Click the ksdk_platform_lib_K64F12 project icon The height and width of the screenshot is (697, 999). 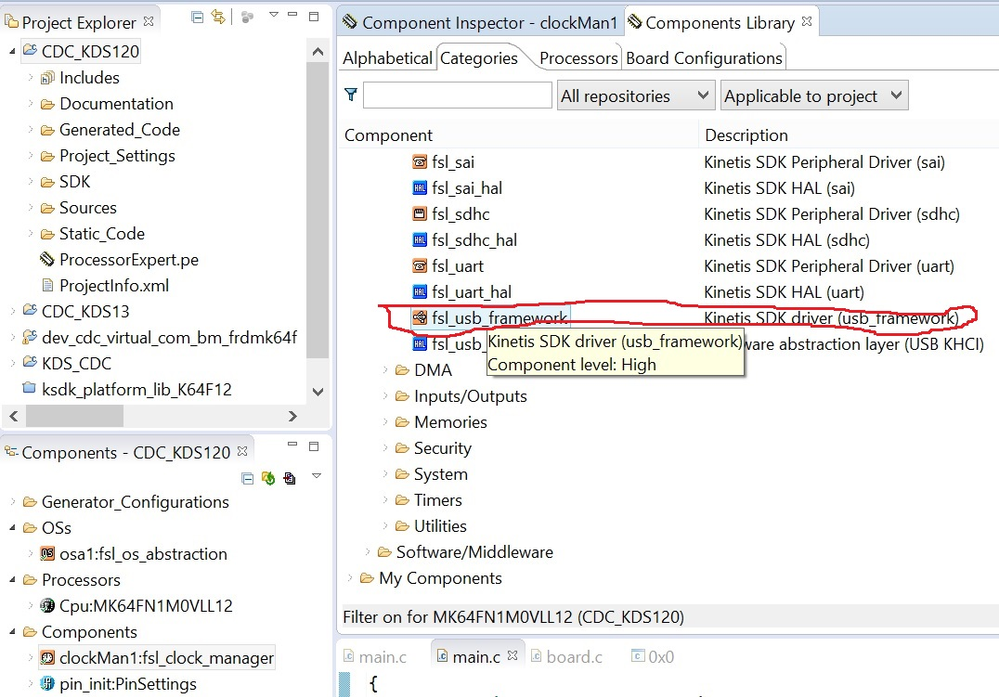pos(29,388)
